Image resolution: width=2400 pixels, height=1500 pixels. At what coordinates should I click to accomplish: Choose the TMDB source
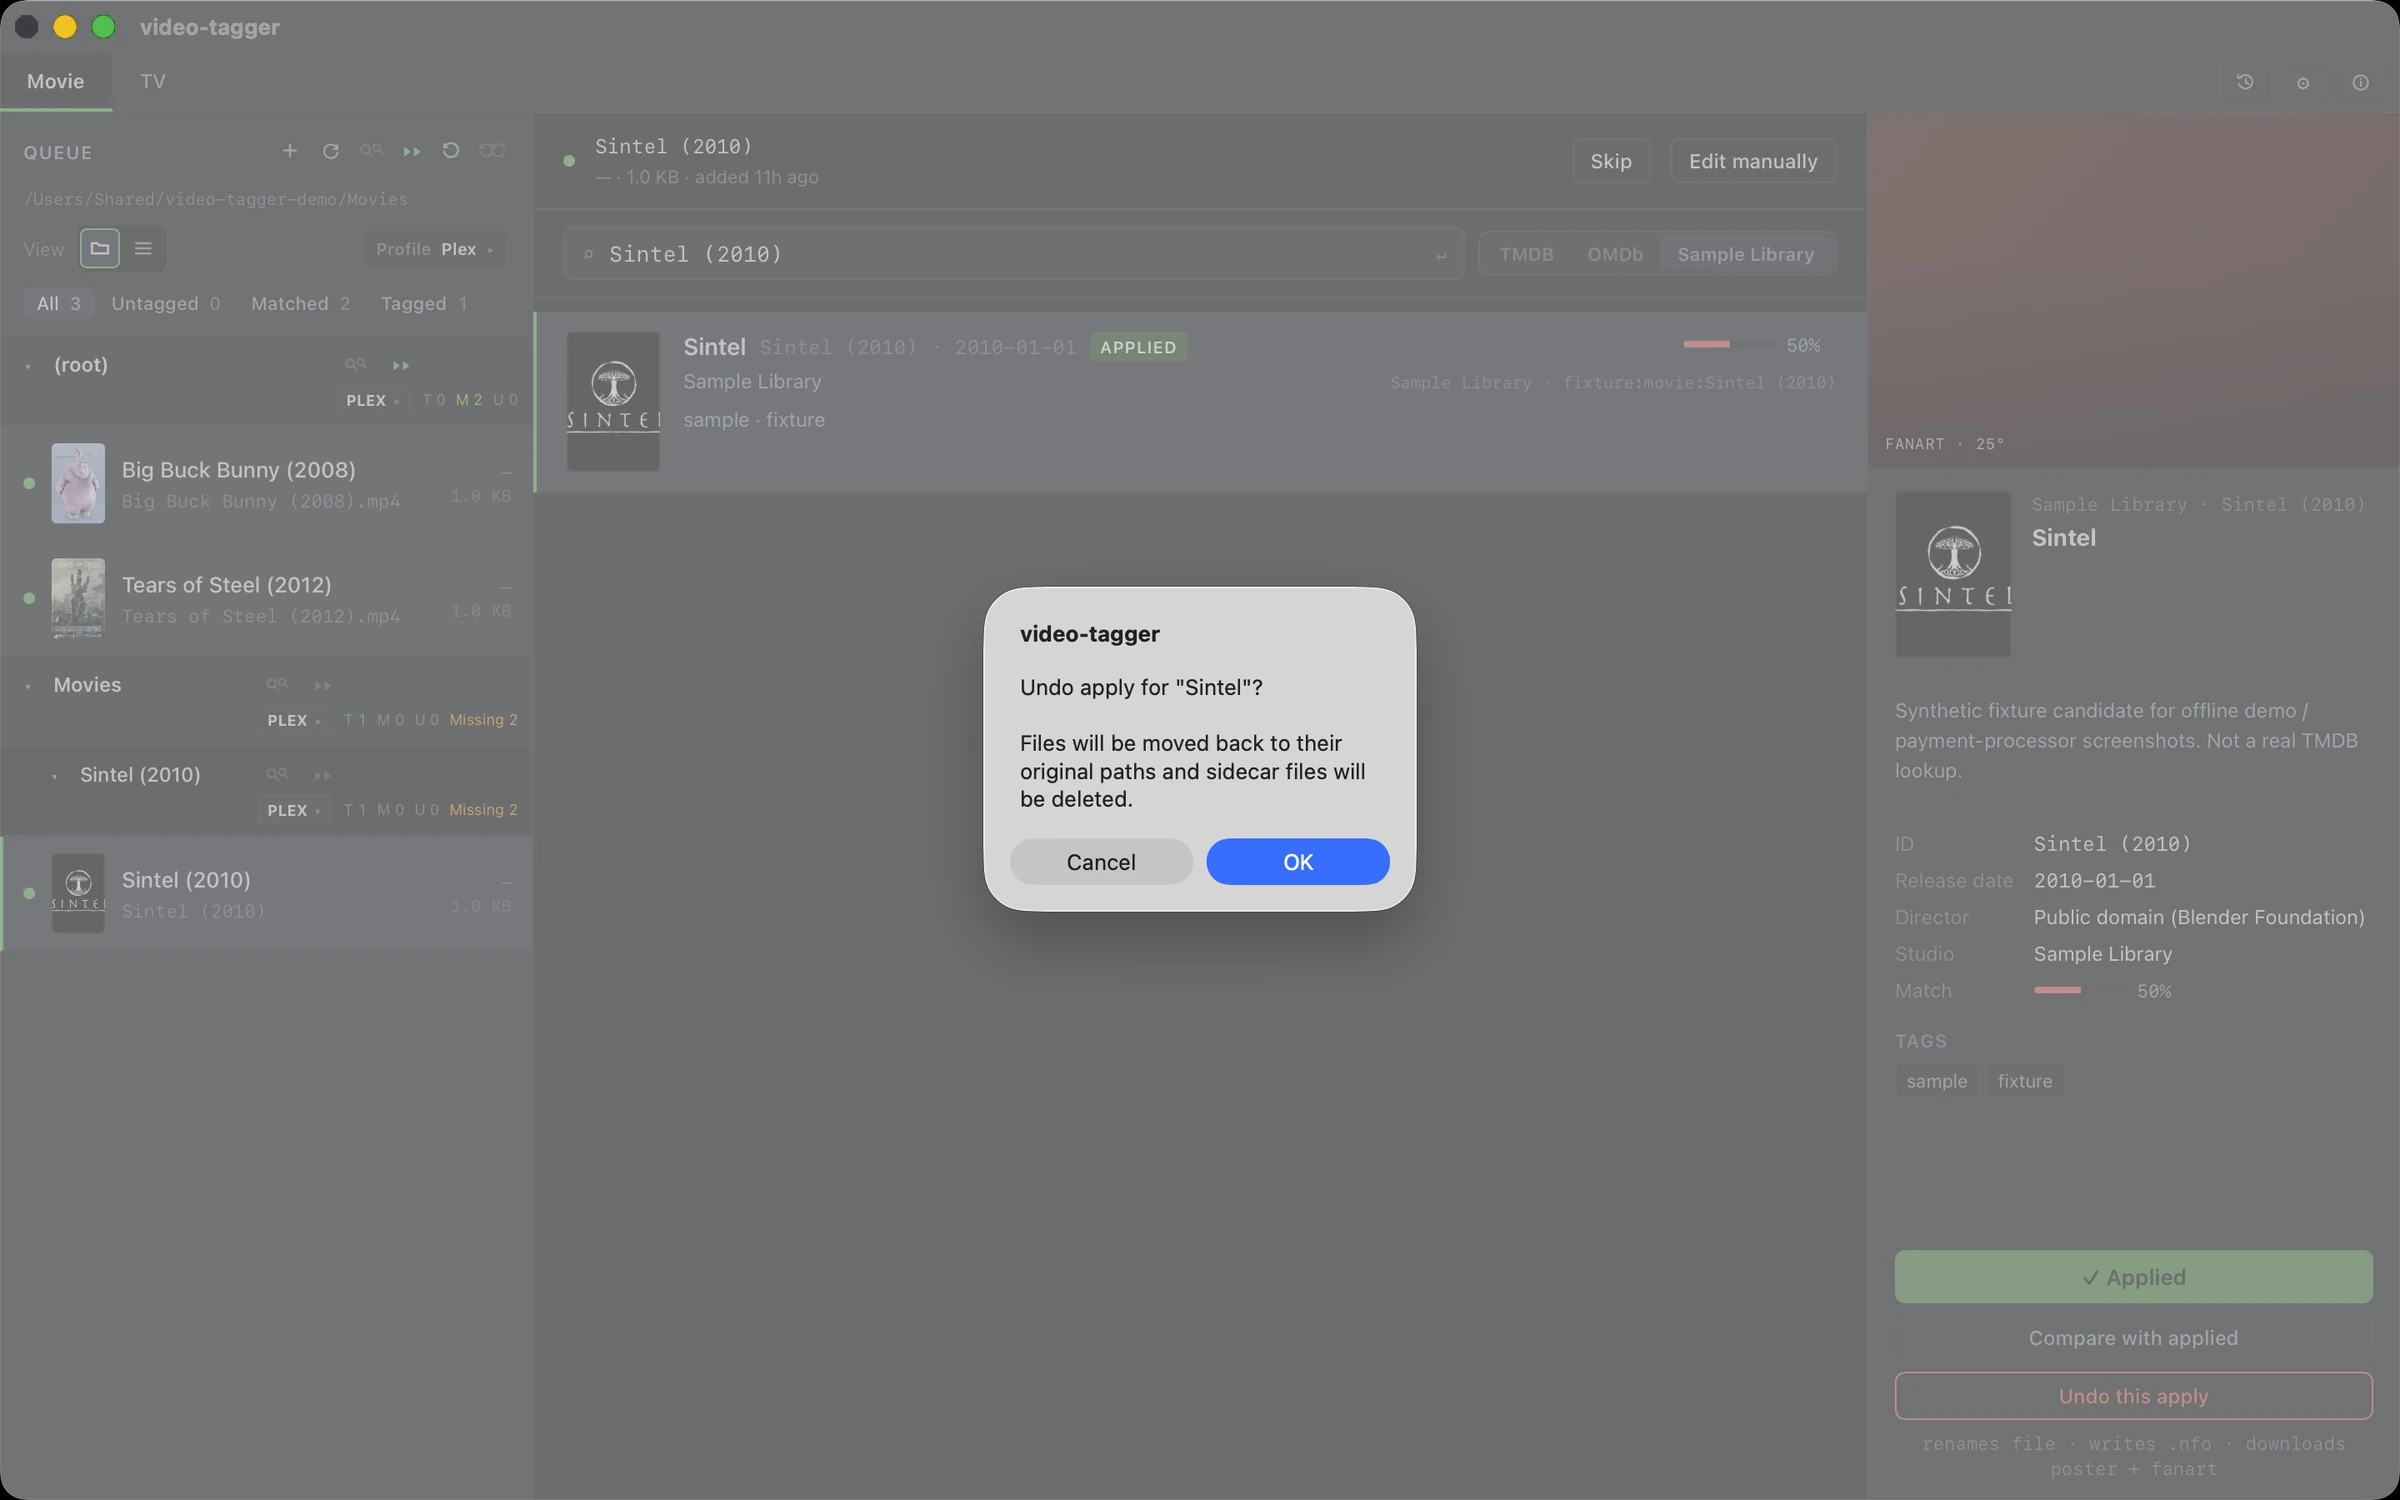pyautogui.click(x=1526, y=254)
